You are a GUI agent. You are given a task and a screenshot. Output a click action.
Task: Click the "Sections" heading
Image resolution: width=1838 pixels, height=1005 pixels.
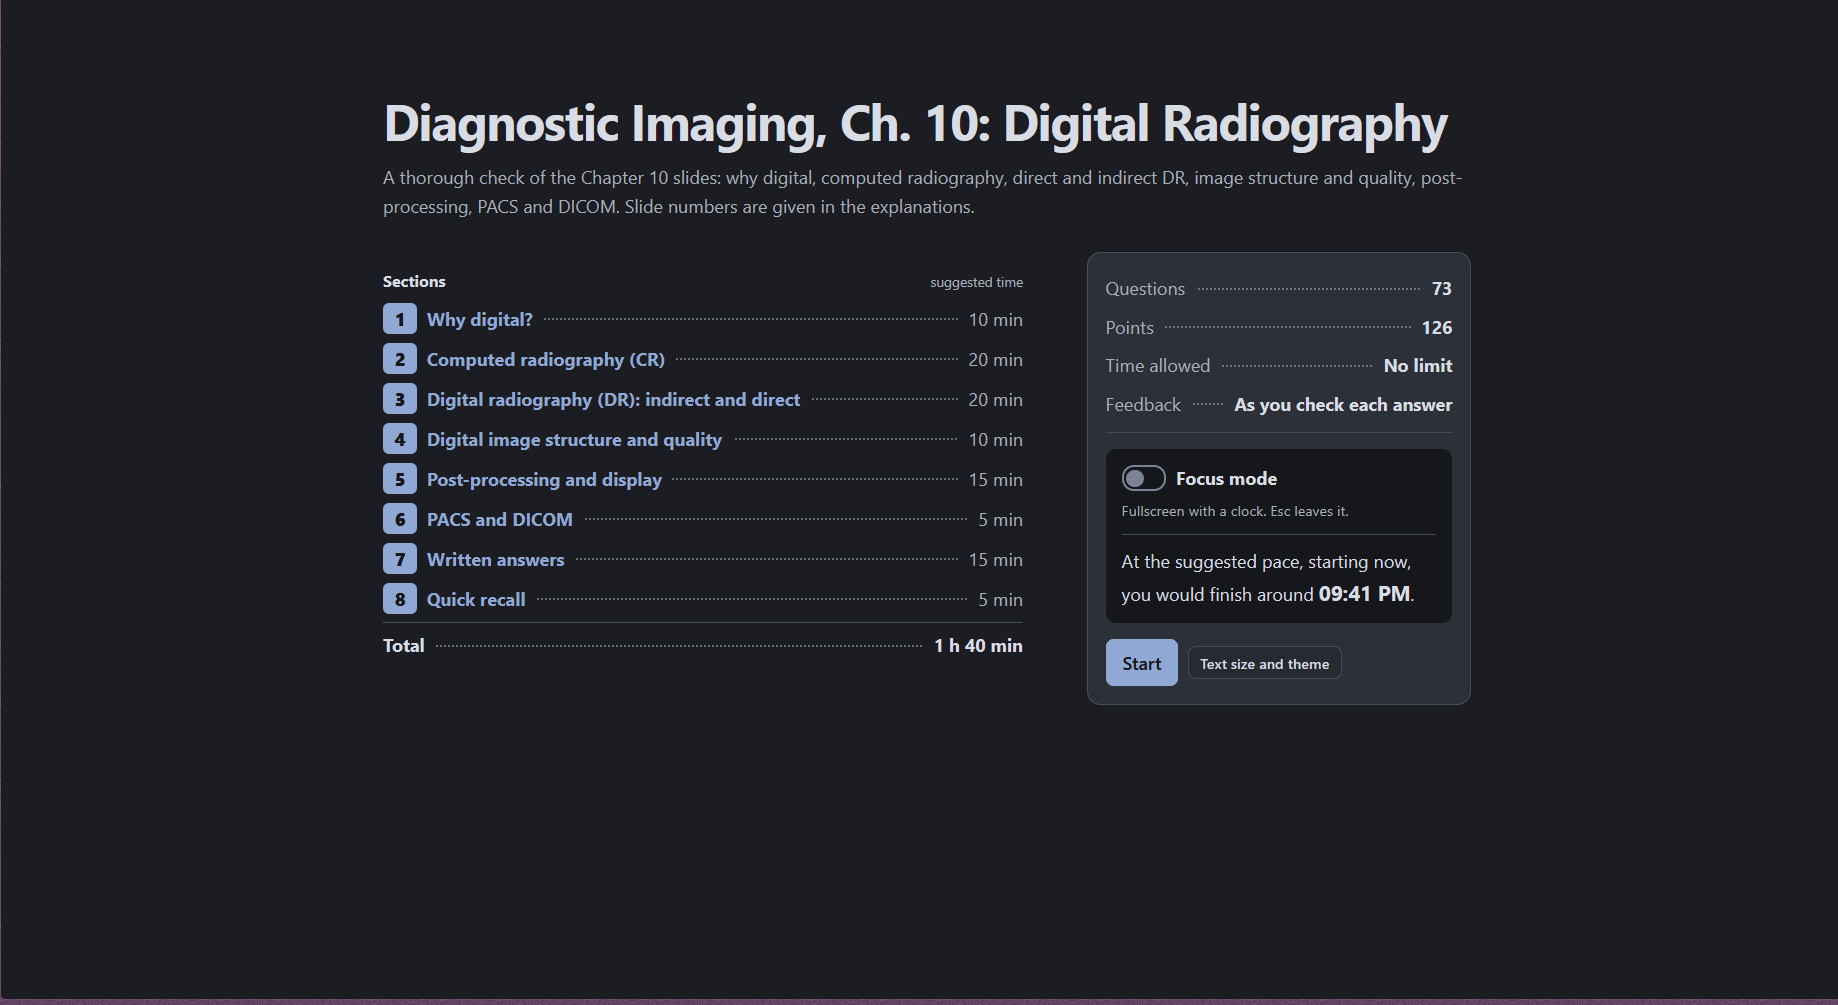[x=414, y=281]
